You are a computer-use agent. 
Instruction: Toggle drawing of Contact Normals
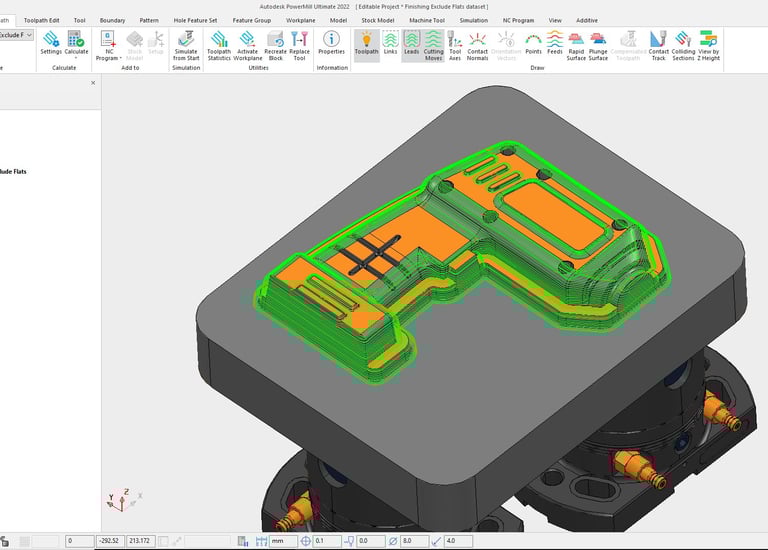pos(477,46)
